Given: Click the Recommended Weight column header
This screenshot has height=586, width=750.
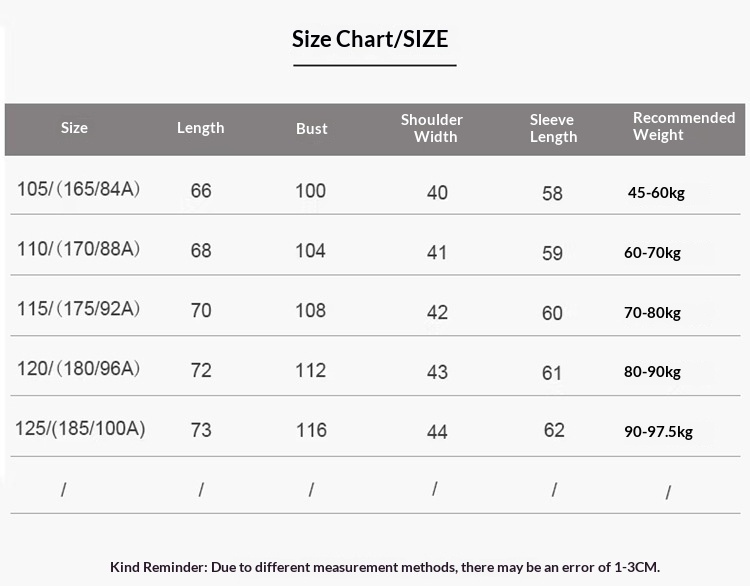Looking at the screenshot, I should point(683,126).
